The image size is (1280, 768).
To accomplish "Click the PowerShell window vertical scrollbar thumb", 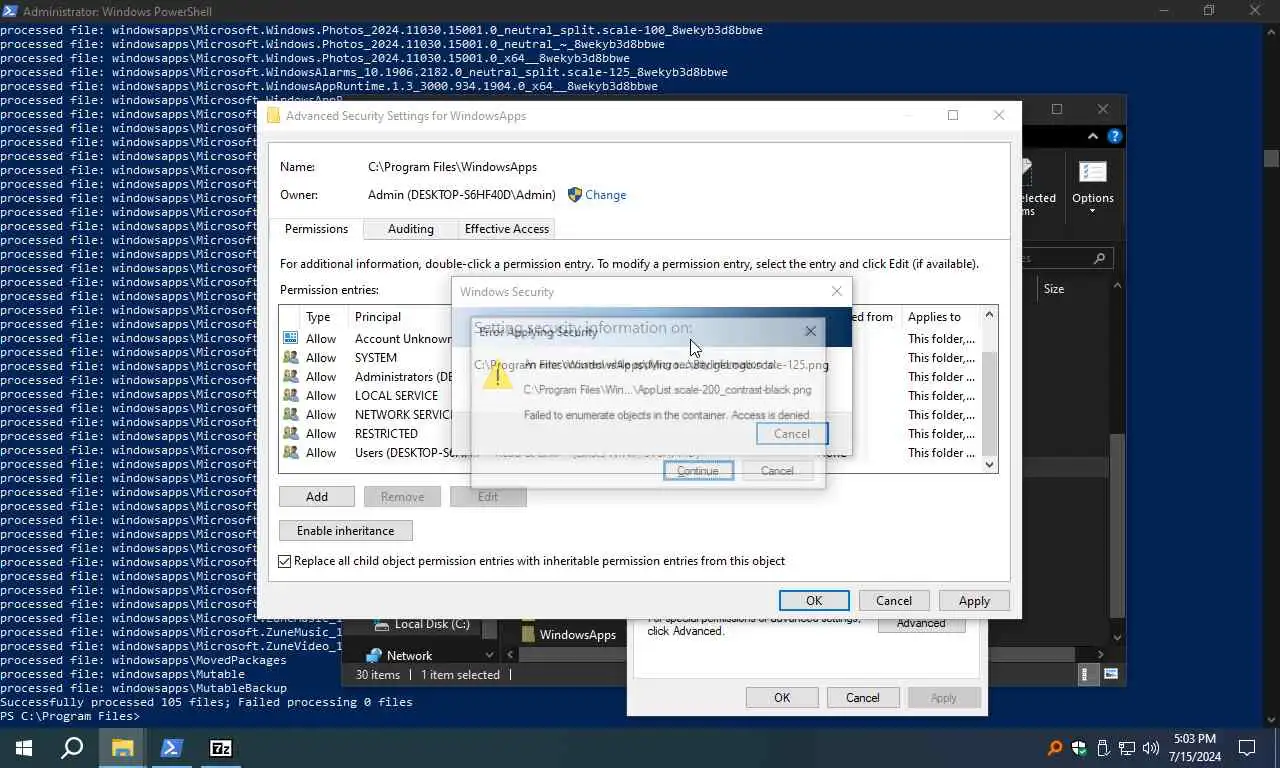I will tap(1271, 158).
